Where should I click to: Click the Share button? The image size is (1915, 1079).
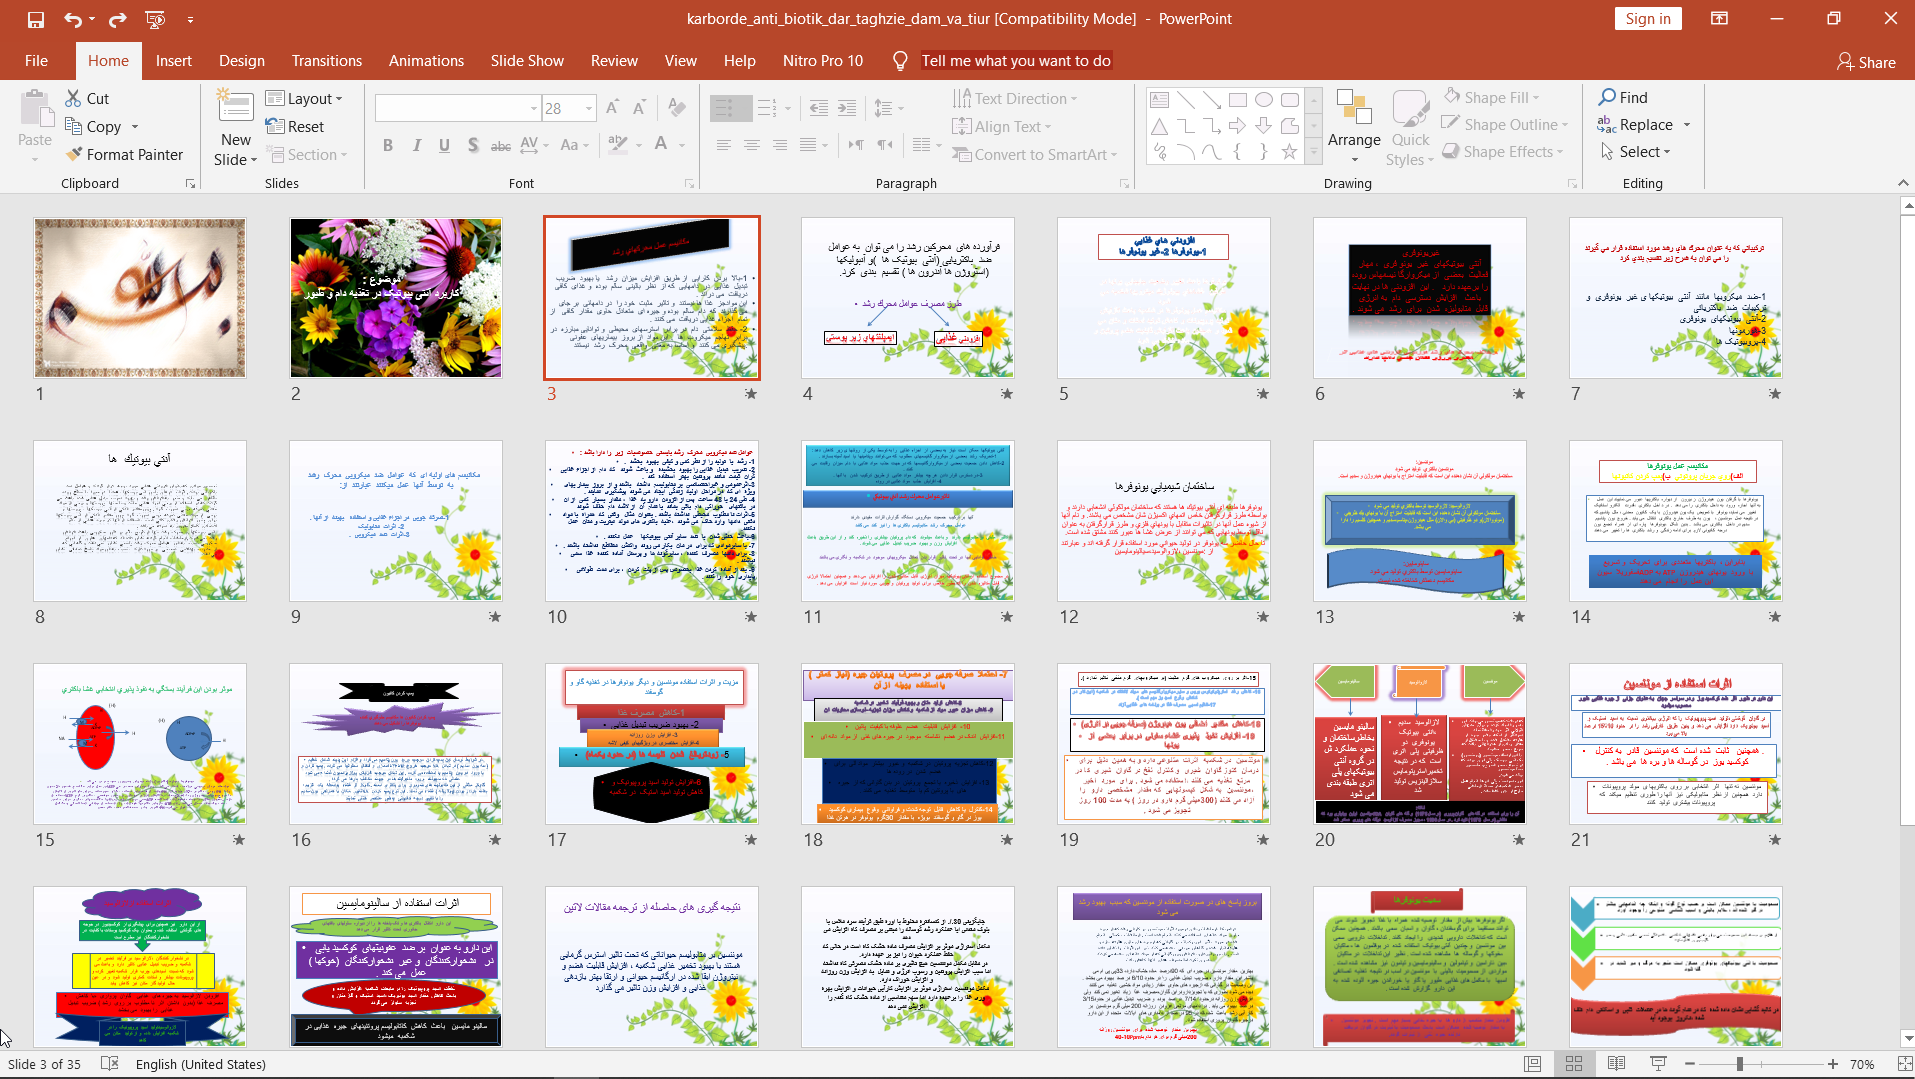click(x=1866, y=62)
